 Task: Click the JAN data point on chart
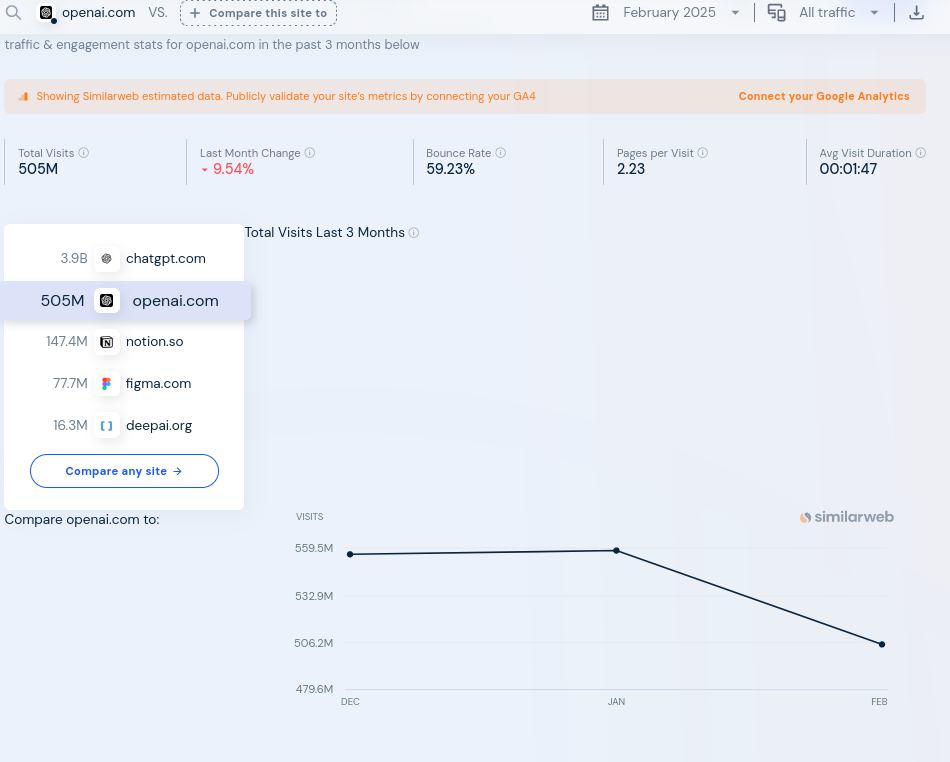pos(616,551)
